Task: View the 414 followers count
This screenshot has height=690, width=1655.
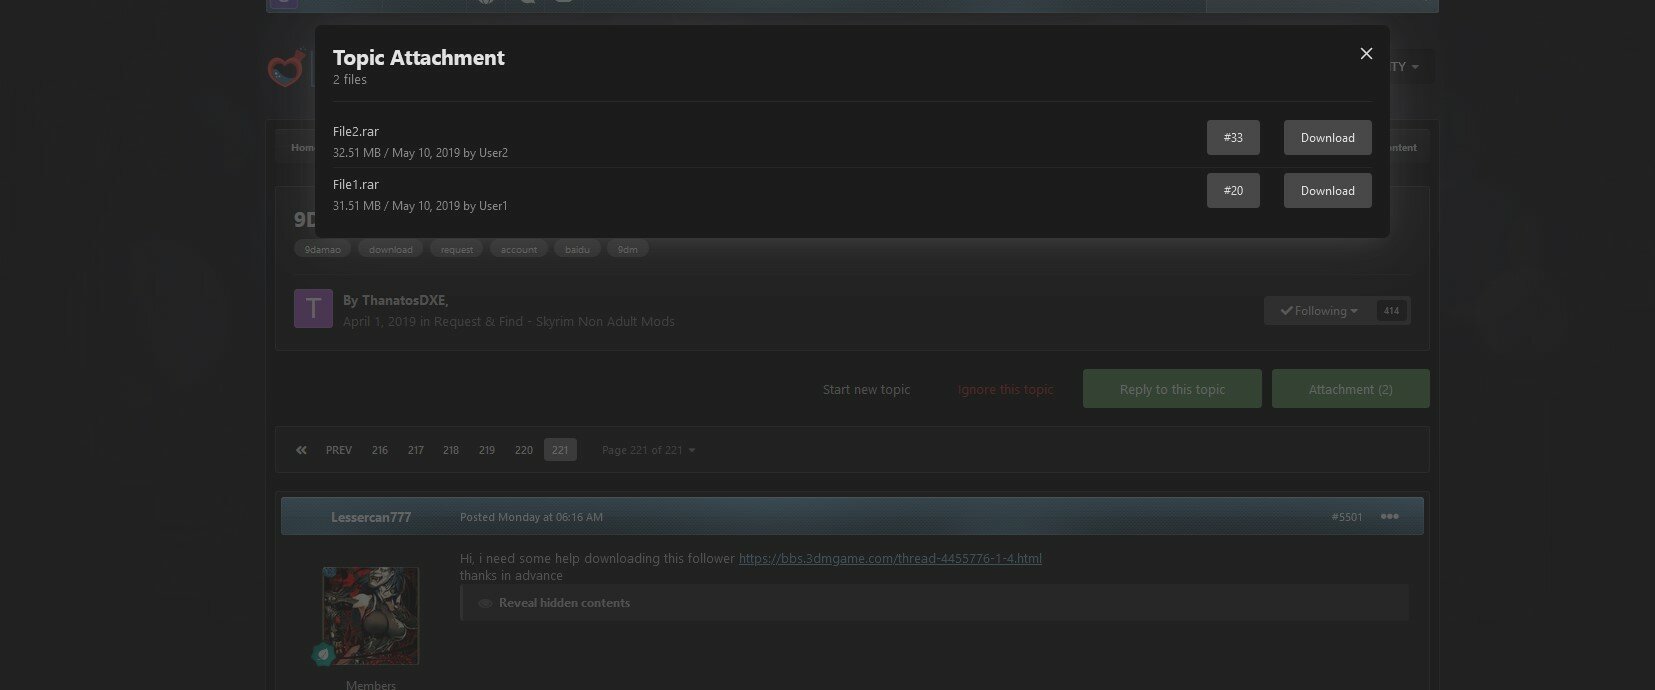Action: click(x=1391, y=311)
